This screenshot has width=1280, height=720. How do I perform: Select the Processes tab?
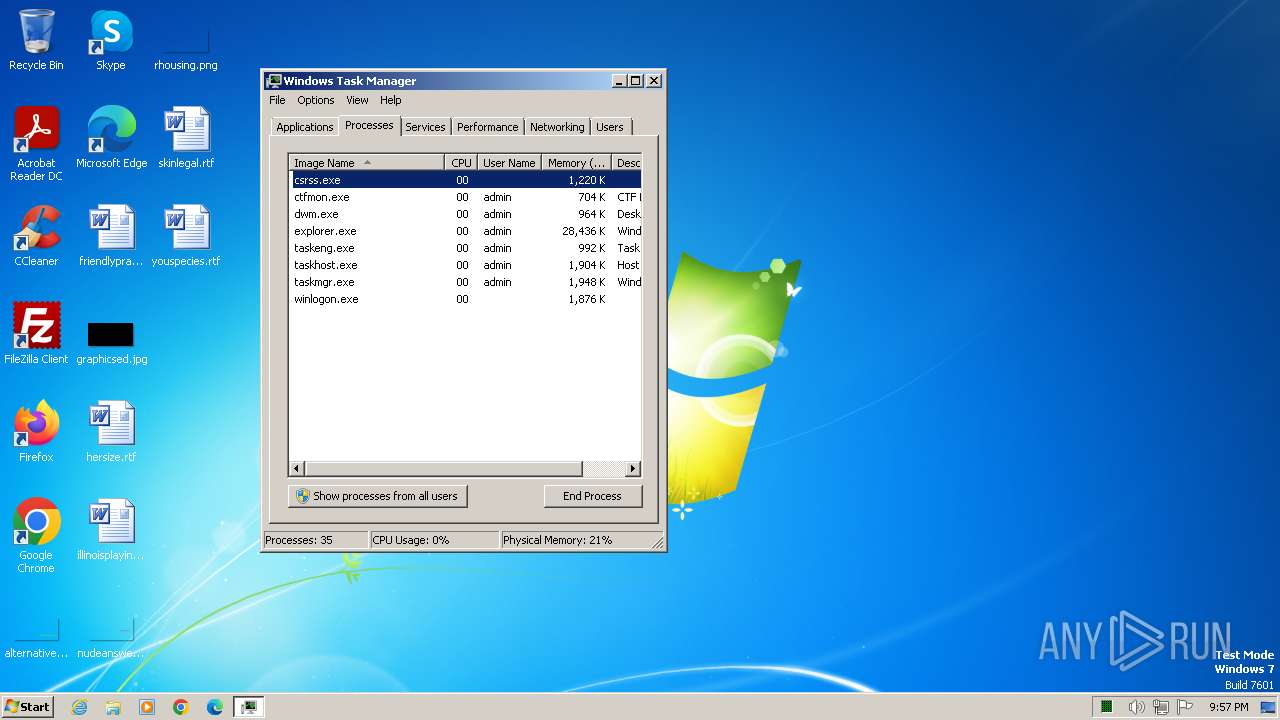pos(369,125)
